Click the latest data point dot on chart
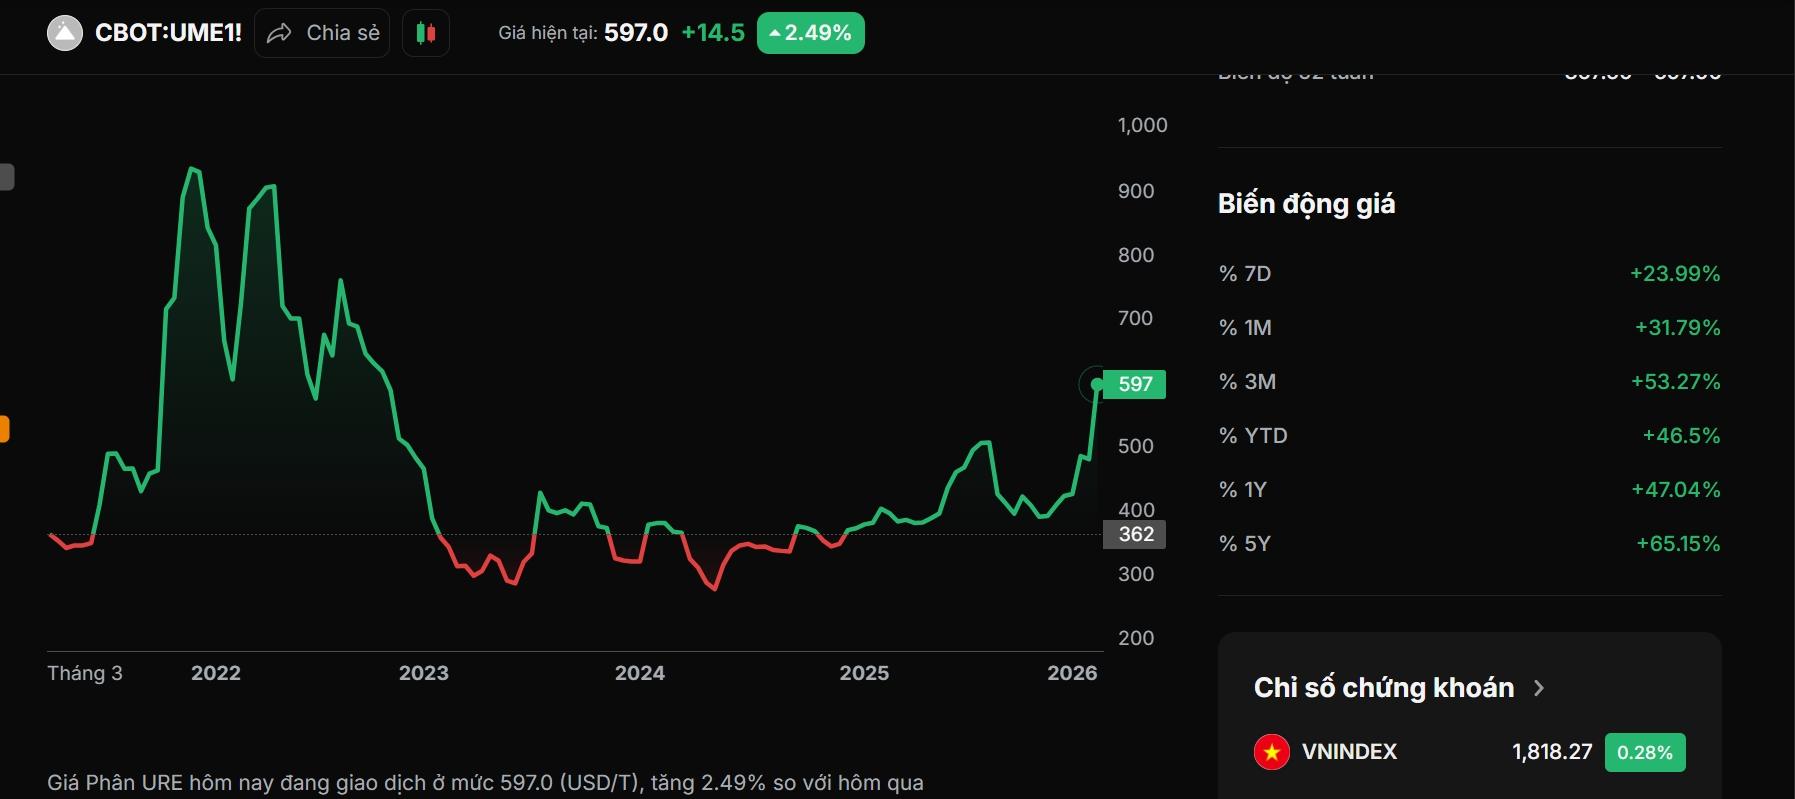The height and width of the screenshot is (799, 1795). coord(1097,384)
